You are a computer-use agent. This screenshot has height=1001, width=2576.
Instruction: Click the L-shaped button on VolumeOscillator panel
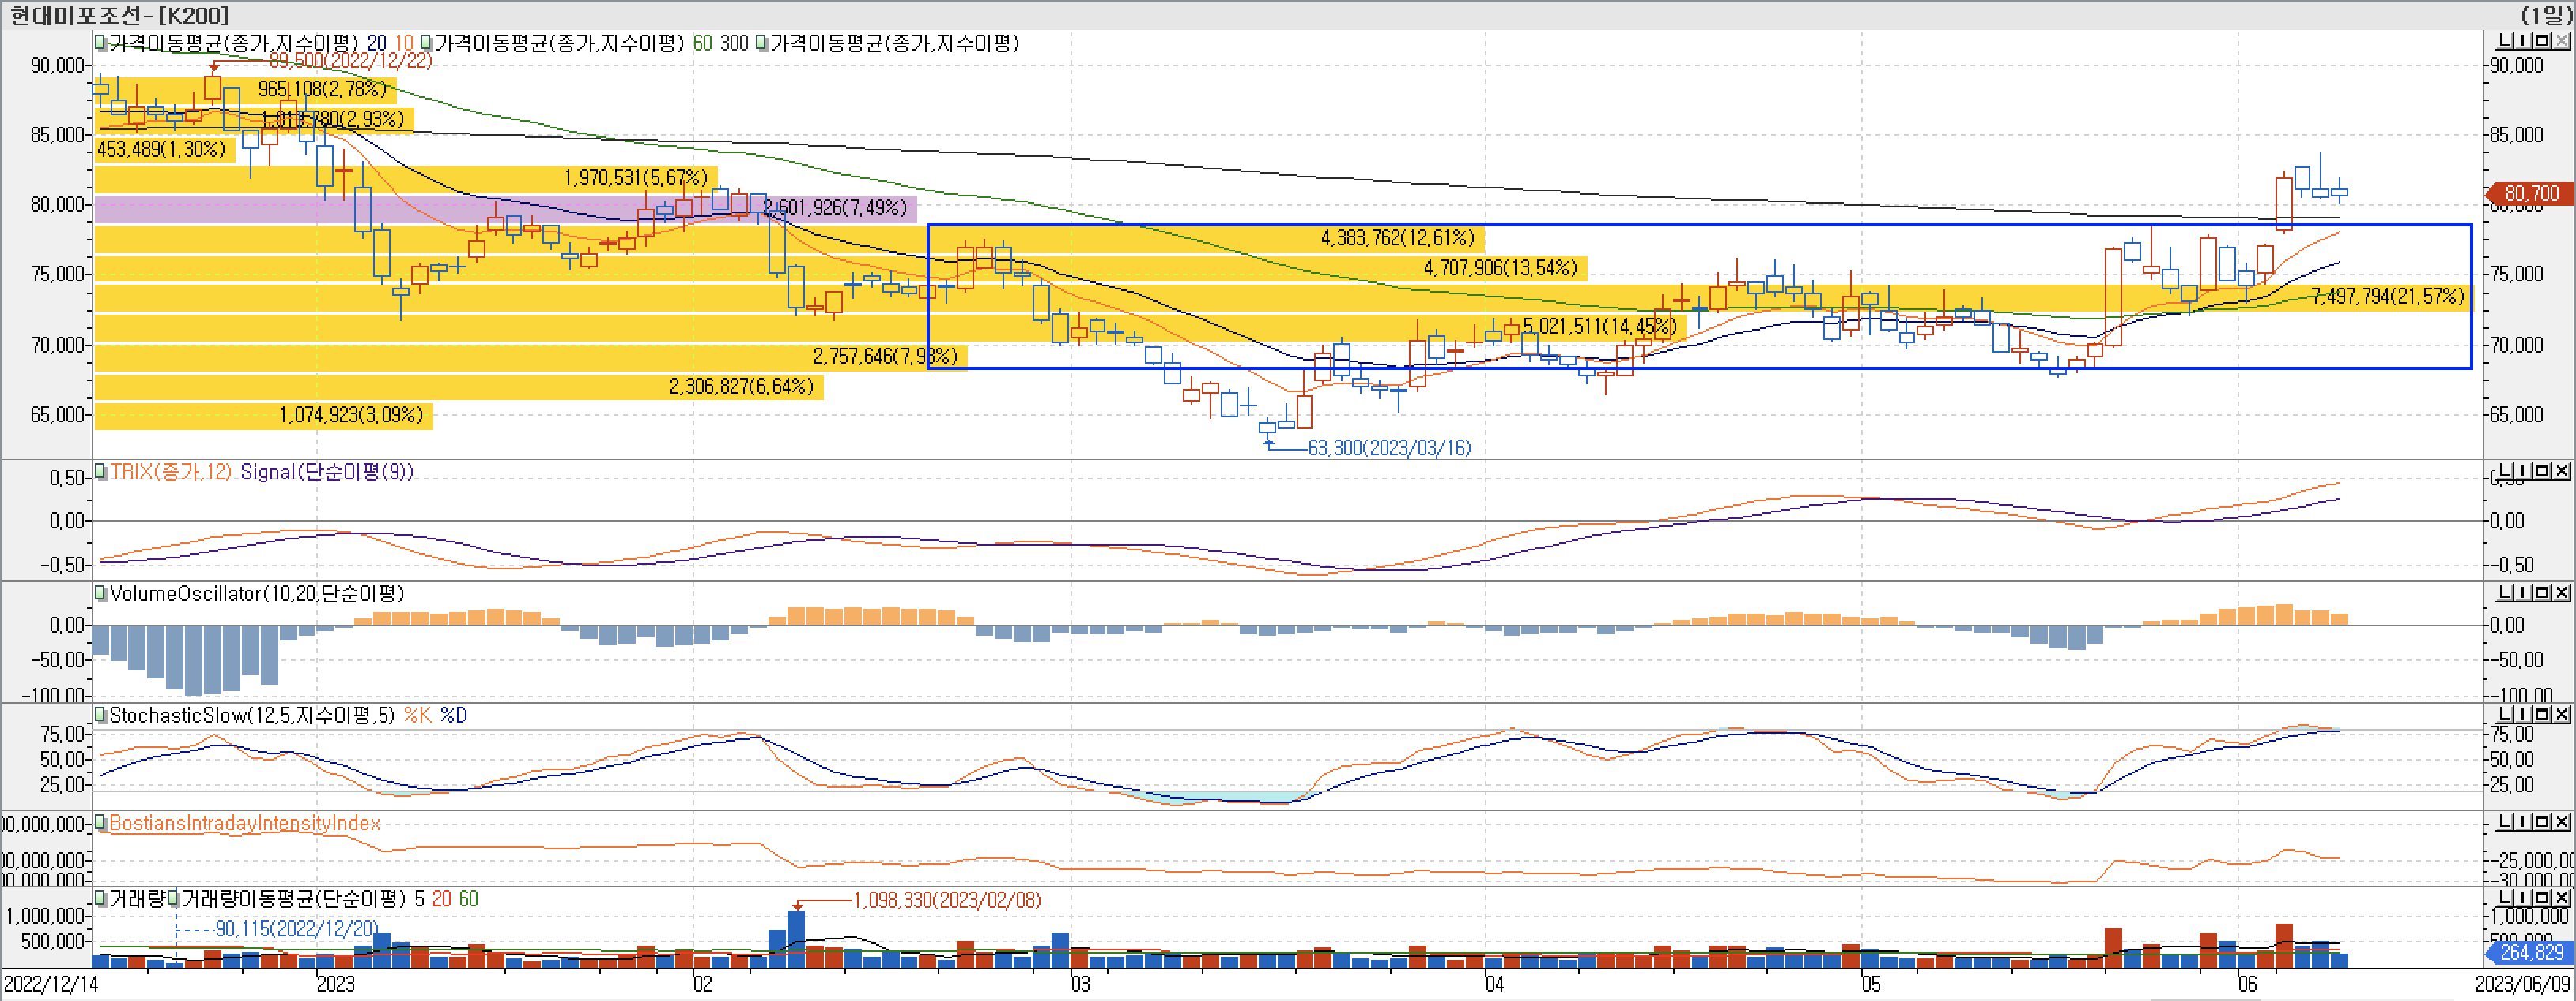click(x=2505, y=592)
